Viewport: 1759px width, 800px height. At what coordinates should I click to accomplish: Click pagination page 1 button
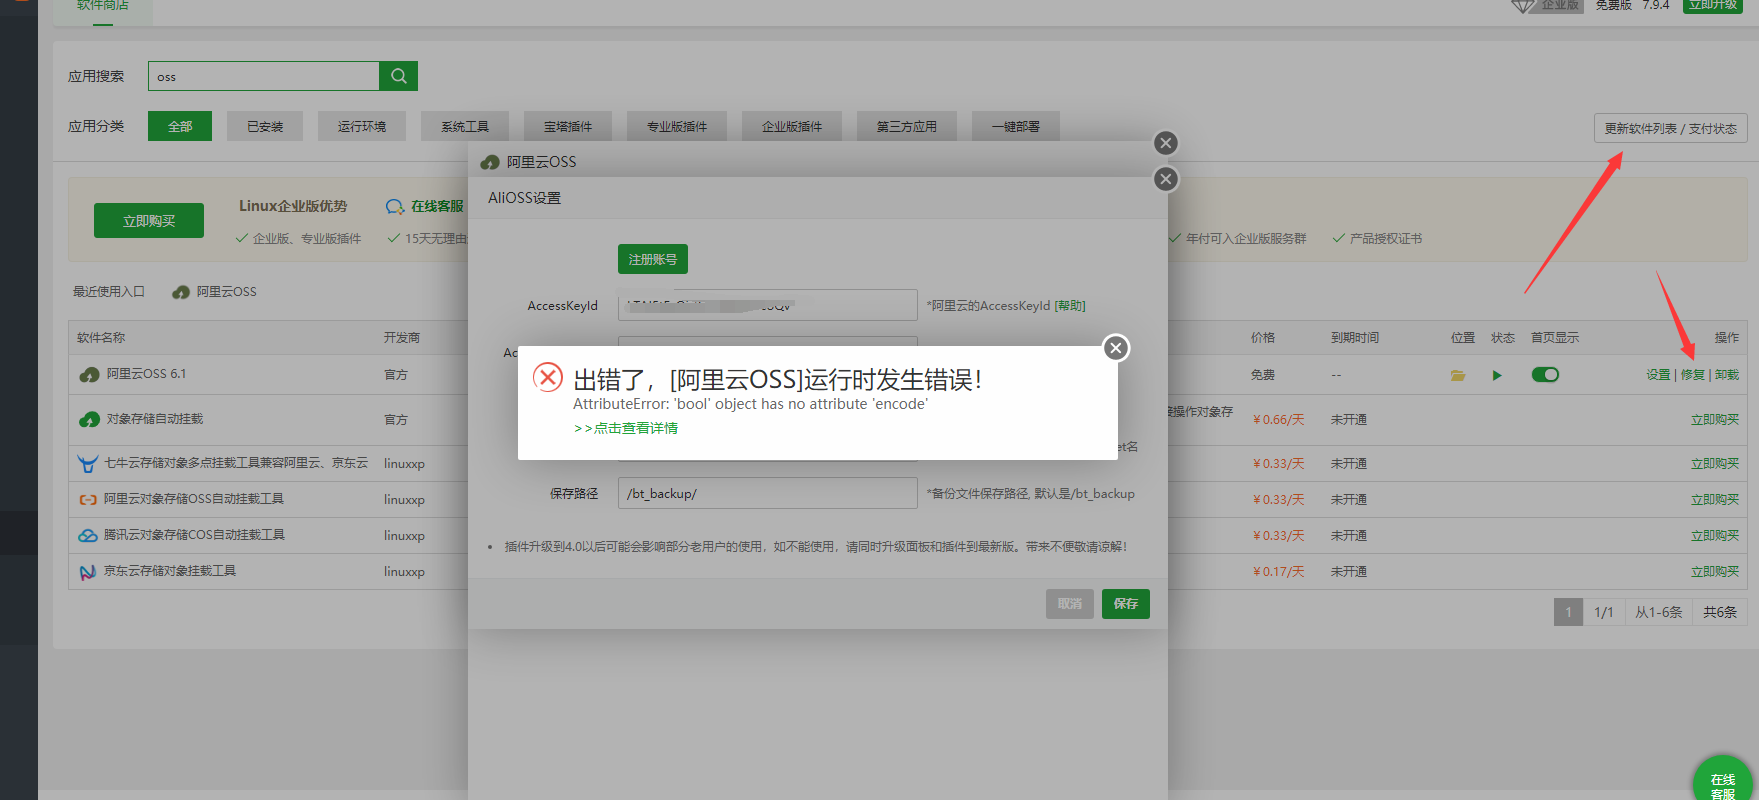click(x=1568, y=612)
